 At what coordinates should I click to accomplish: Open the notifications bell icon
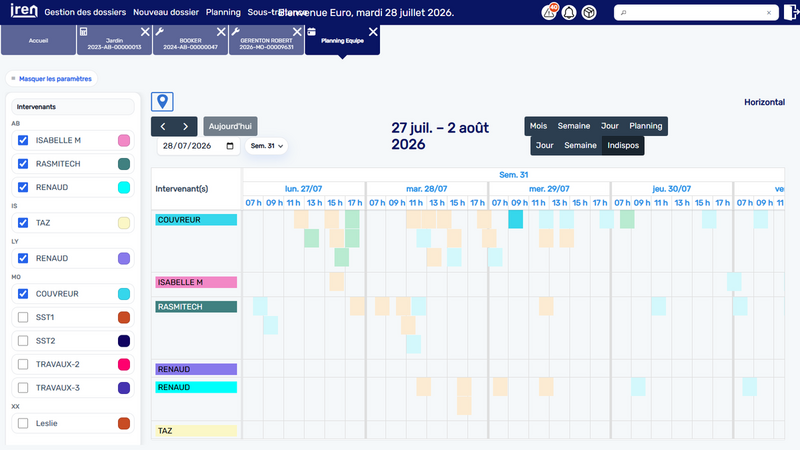click(569, 12)
